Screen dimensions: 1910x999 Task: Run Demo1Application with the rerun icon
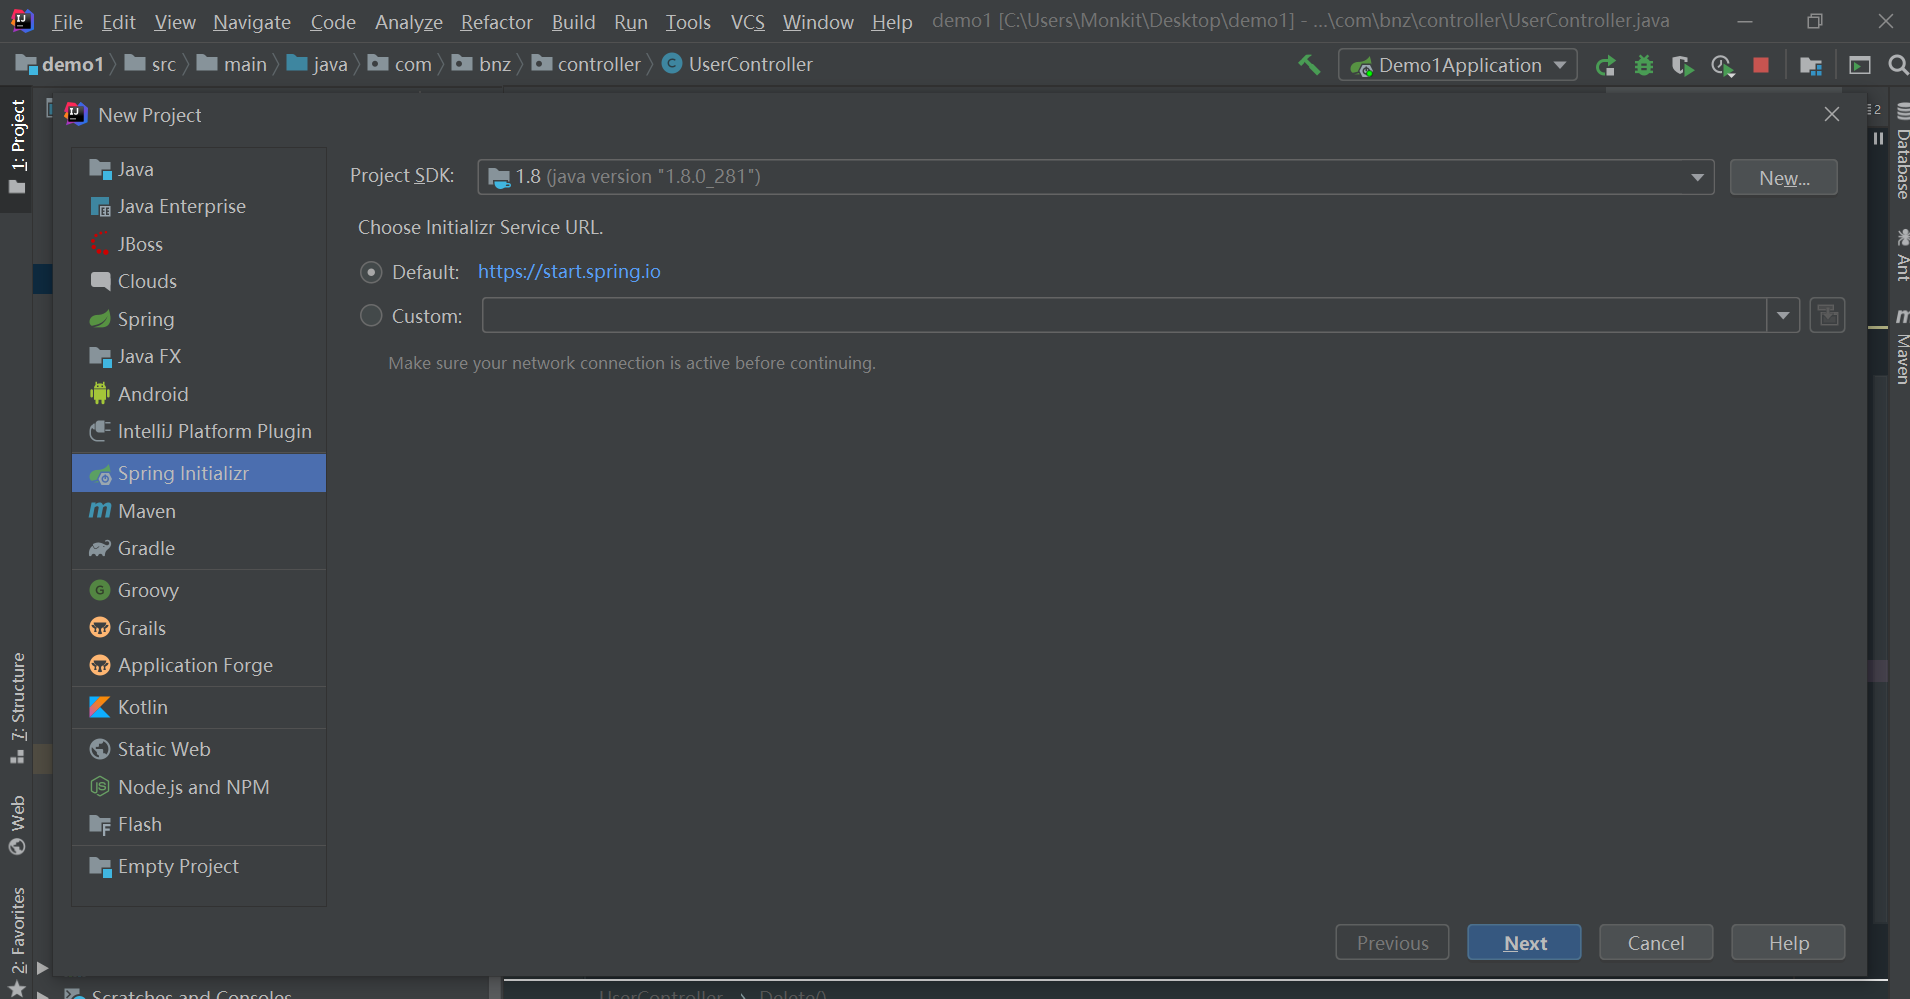pyautogui.click(x=1605, y=66)
